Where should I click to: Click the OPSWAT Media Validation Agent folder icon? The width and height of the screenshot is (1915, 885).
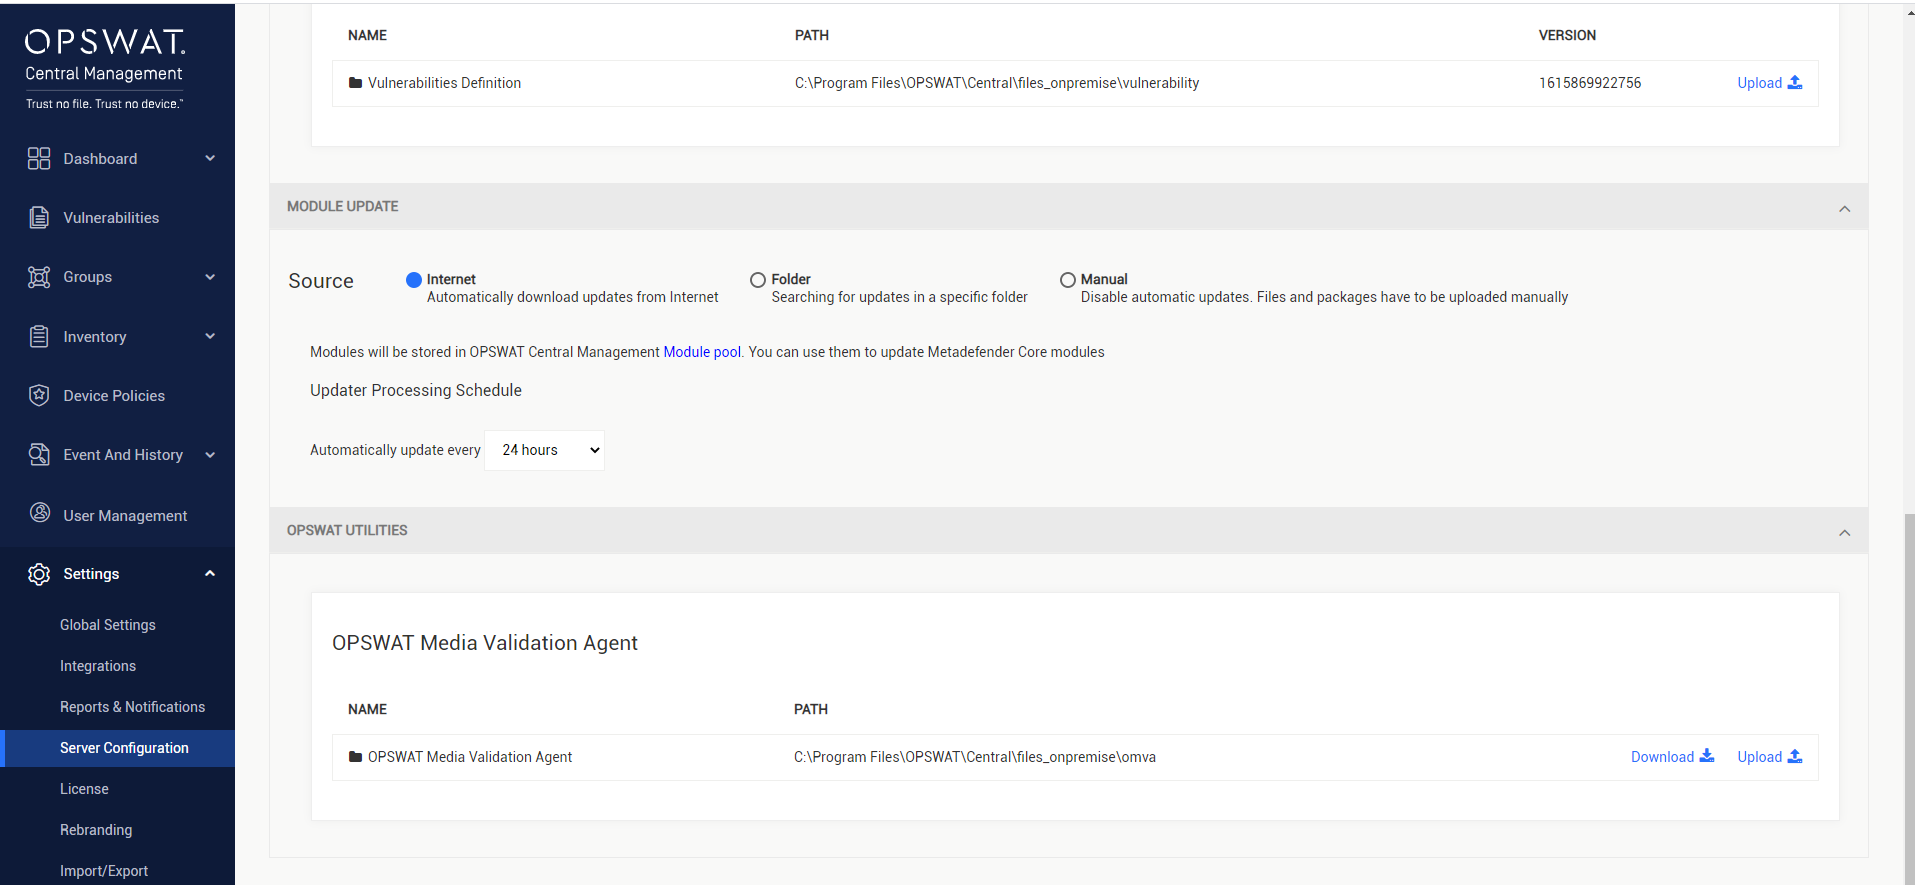(355, 757)
